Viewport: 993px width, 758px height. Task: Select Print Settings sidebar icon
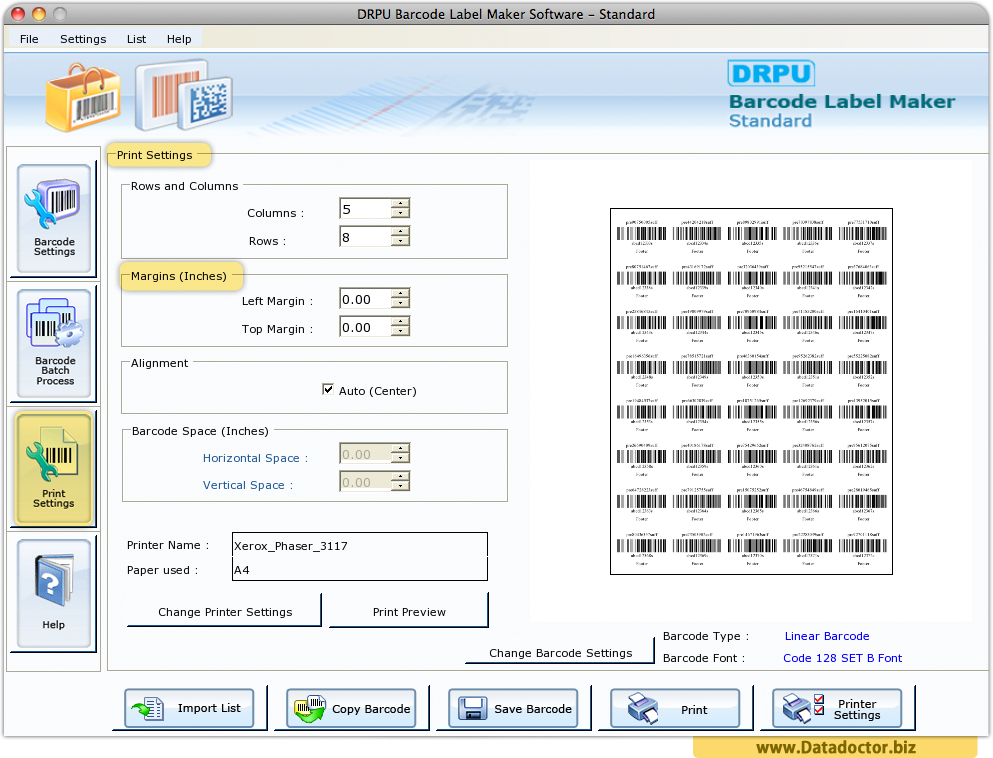coord(54,469)
